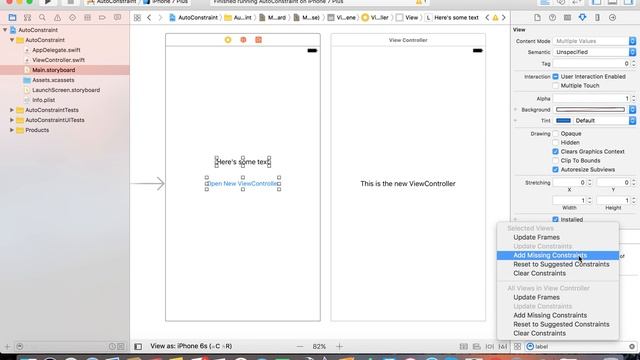This screenshot has height=360, width=640.
Task: Toggle the Hidden checkbox
Action: (x=555, y=142)
